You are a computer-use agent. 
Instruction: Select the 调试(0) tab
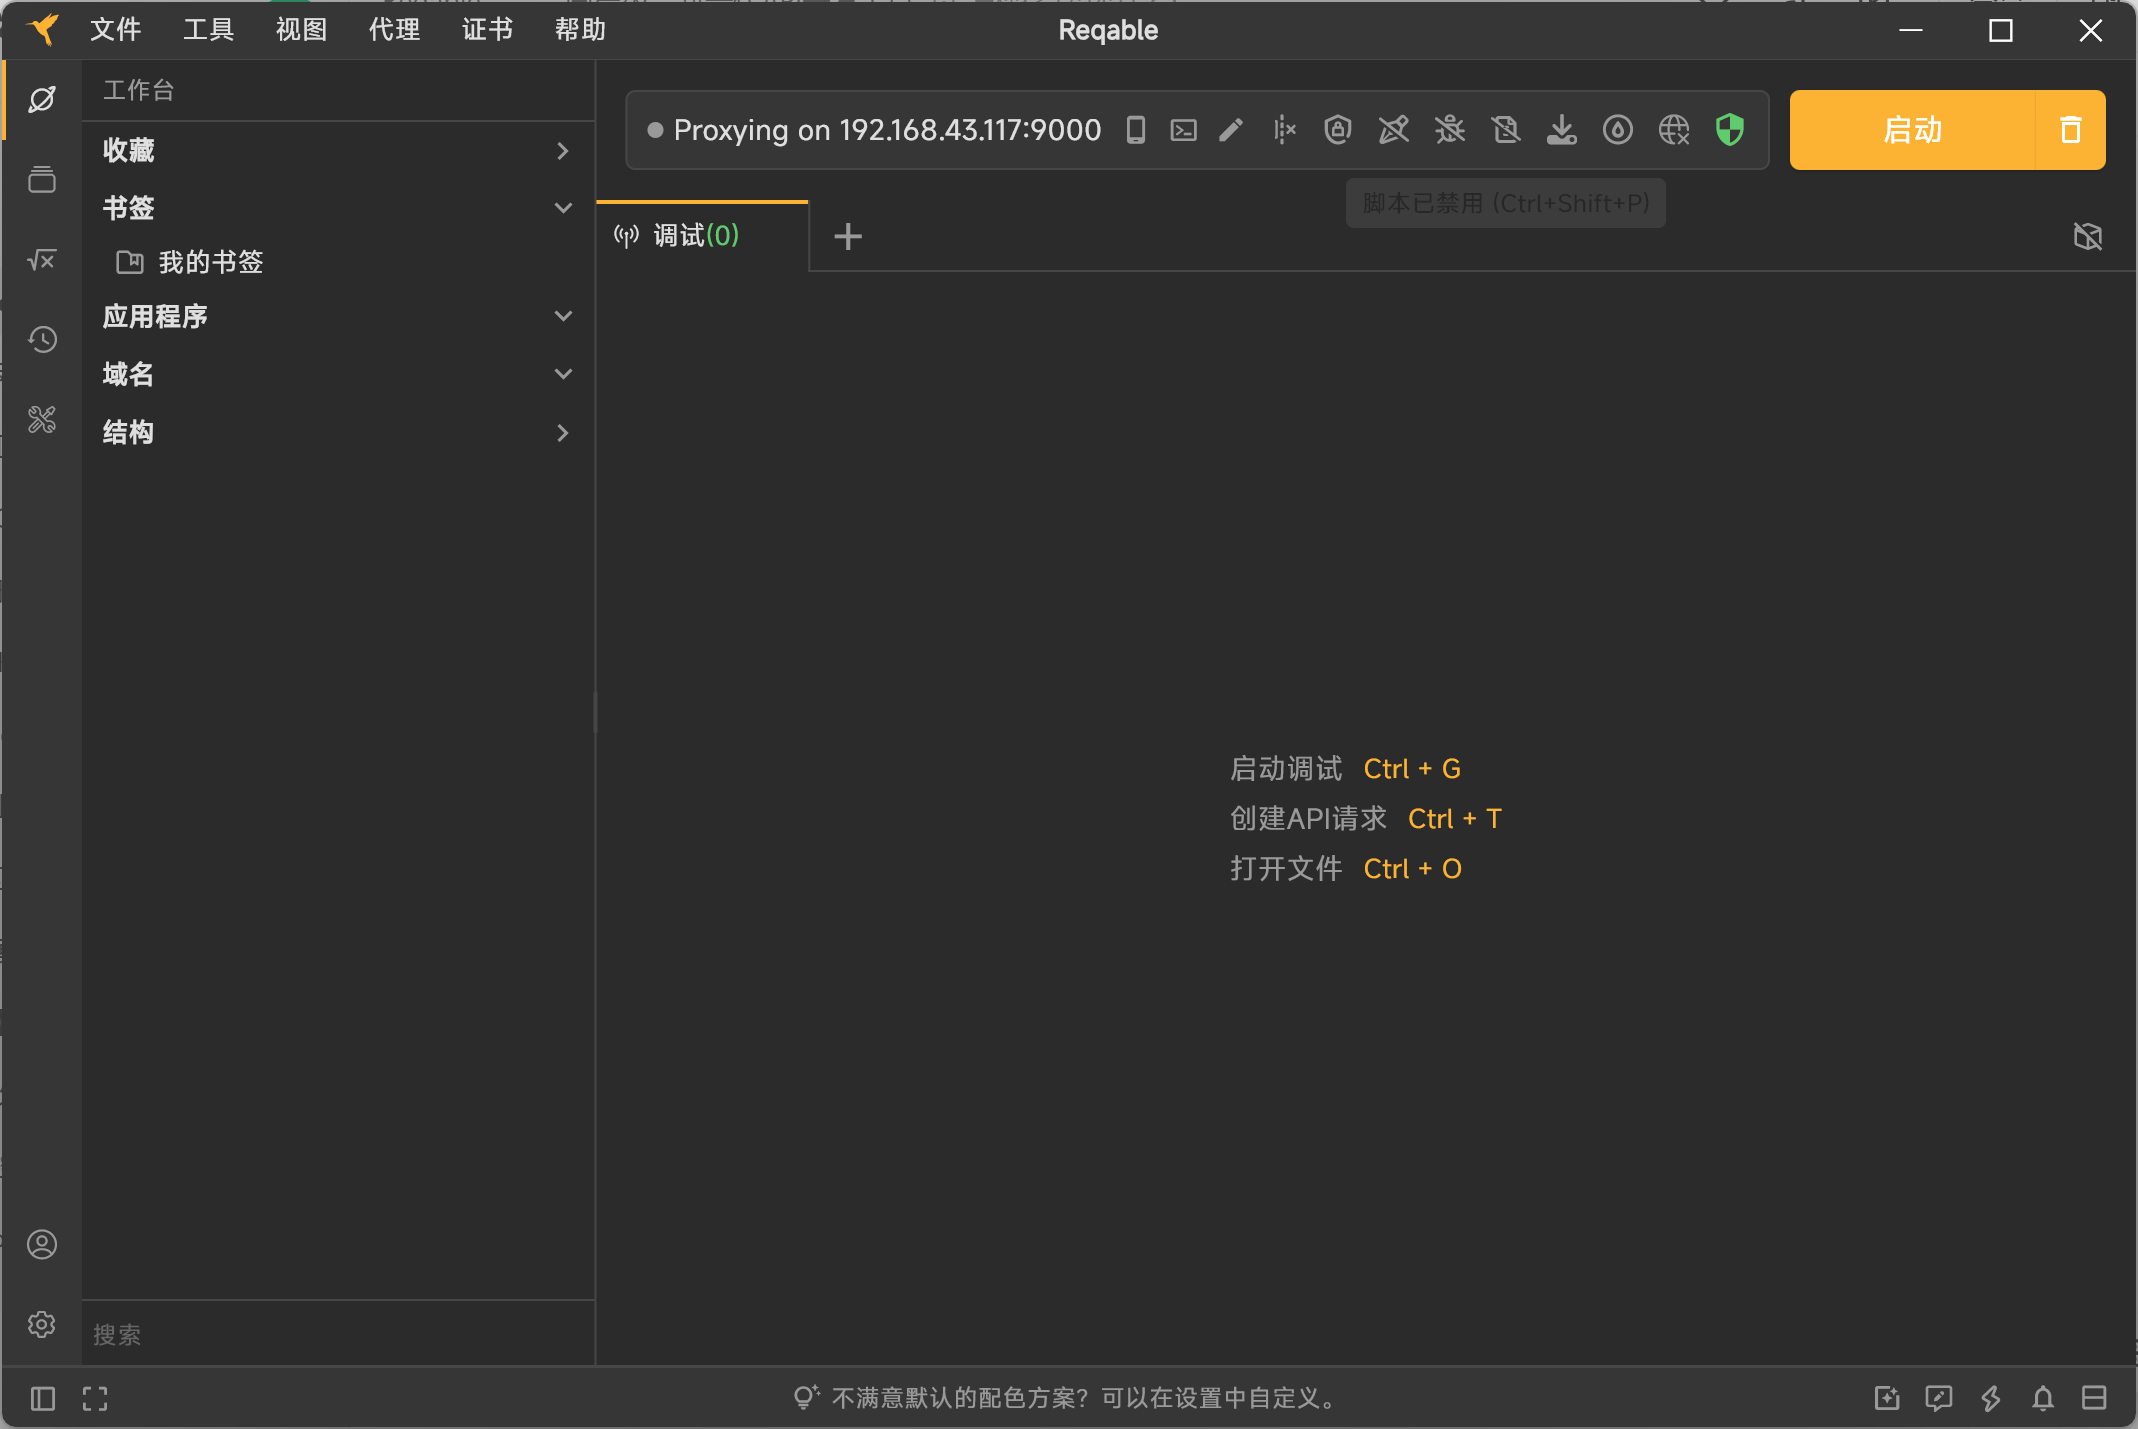click(702, 236)
